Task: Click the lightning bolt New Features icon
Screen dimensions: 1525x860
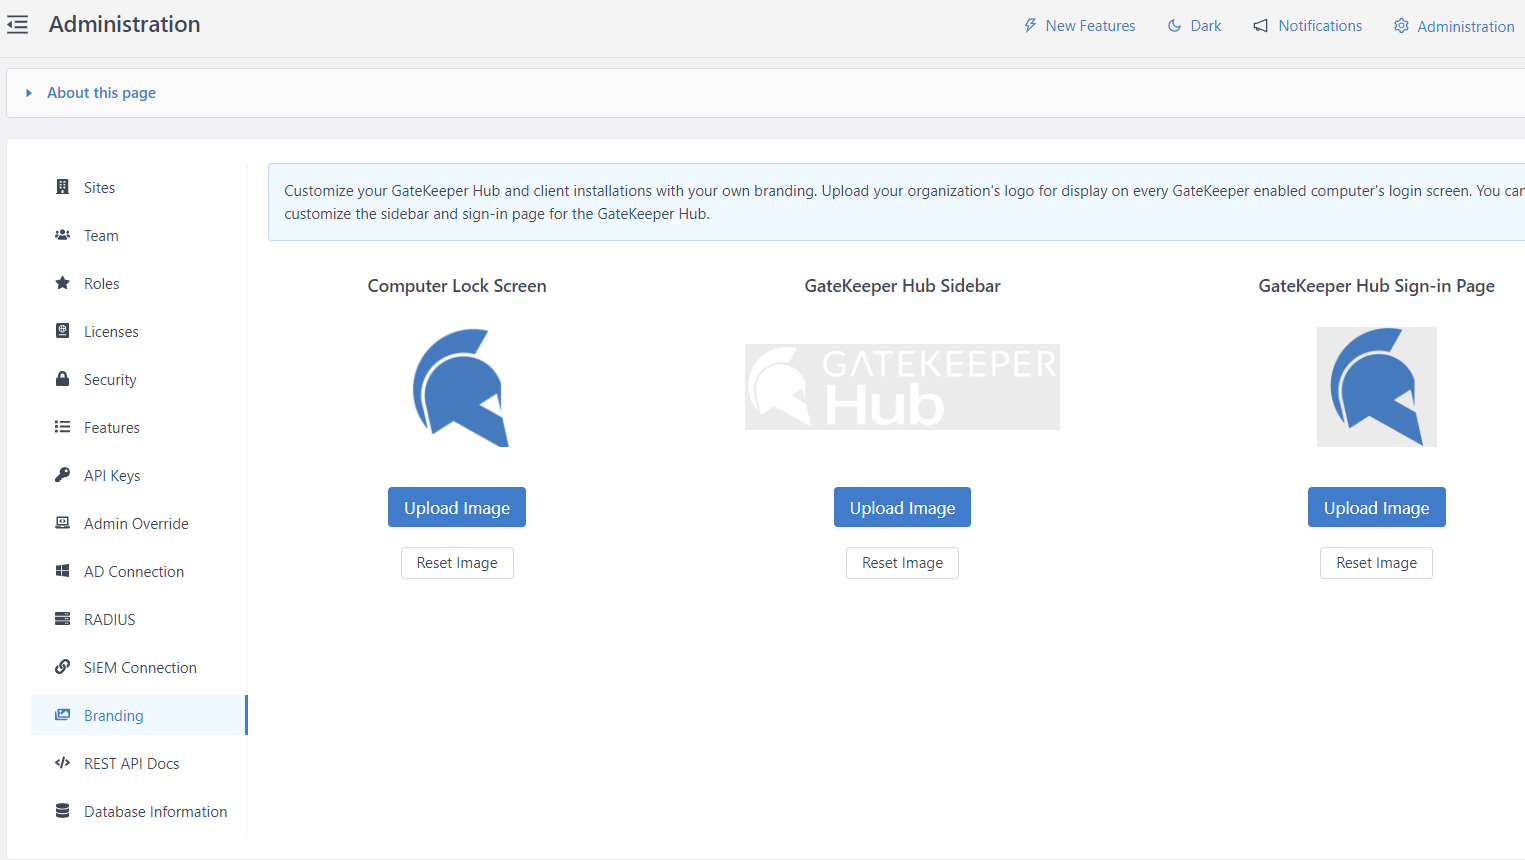Action: click(1030, 26)
